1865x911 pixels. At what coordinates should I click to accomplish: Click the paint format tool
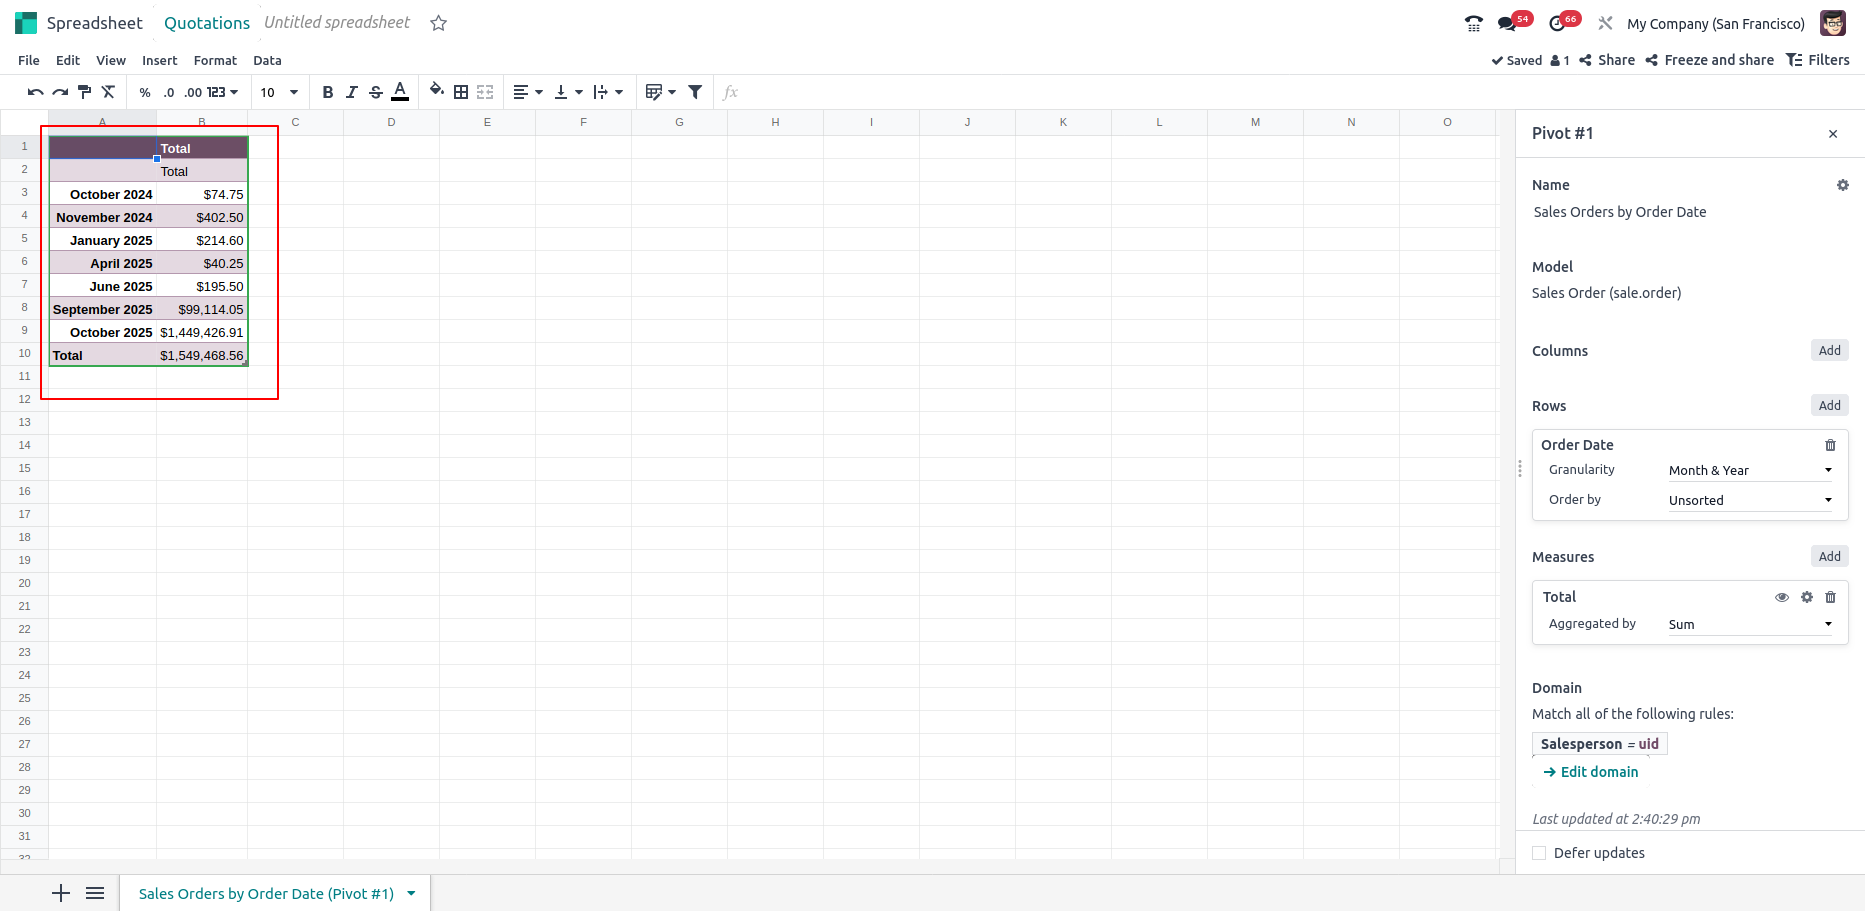[x=84, y=92]
